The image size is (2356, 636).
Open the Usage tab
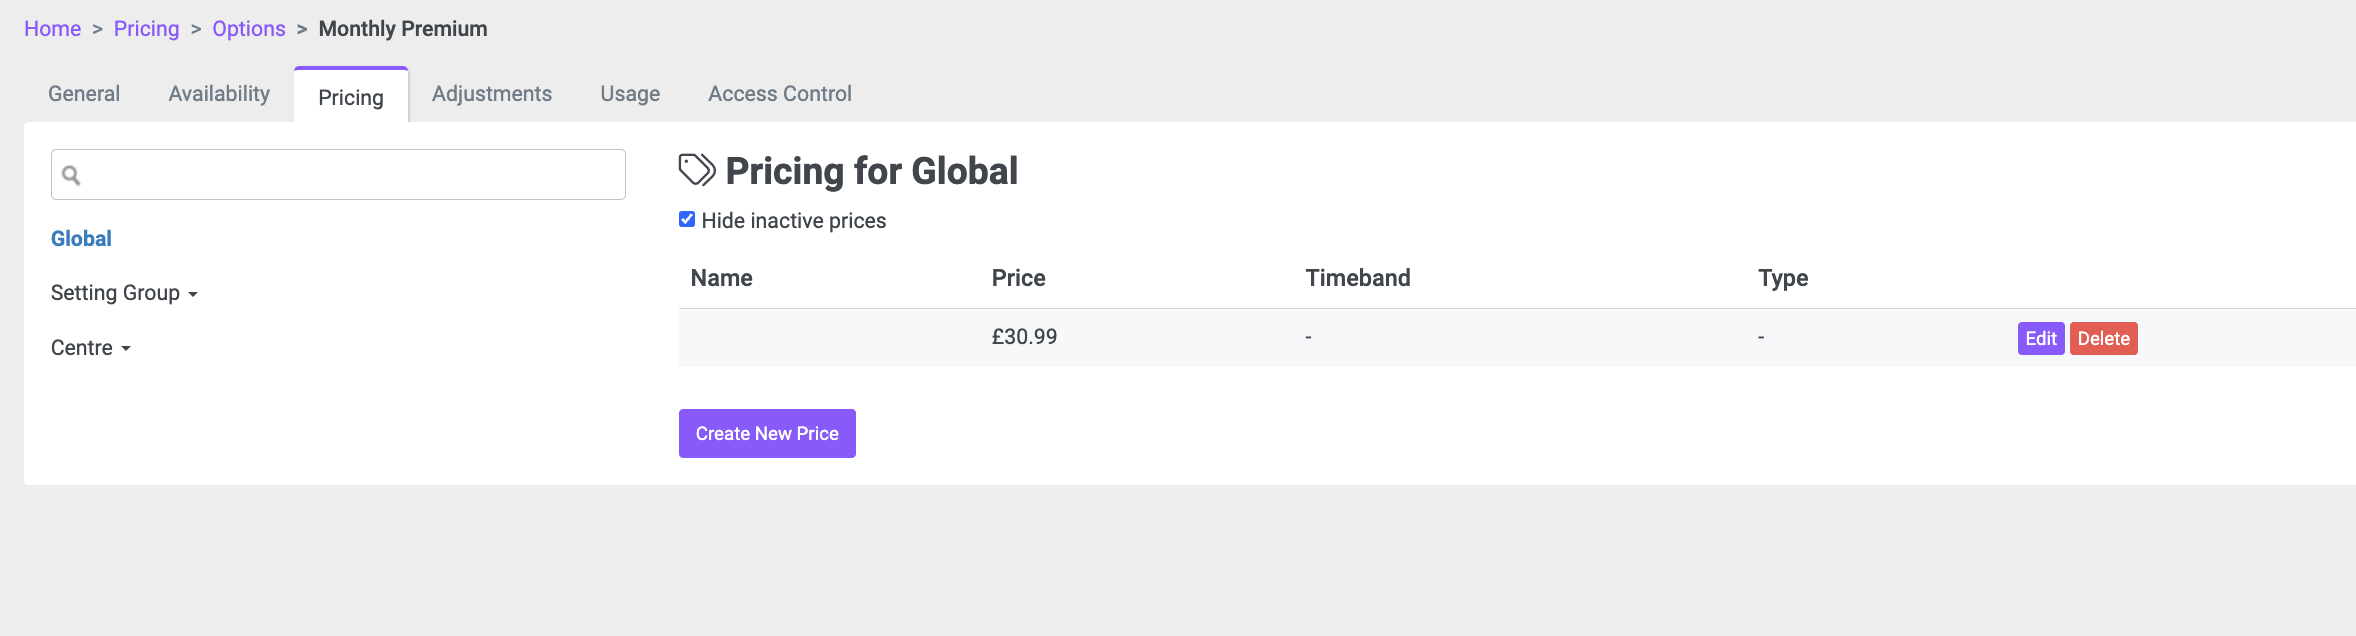click(630, 94)
